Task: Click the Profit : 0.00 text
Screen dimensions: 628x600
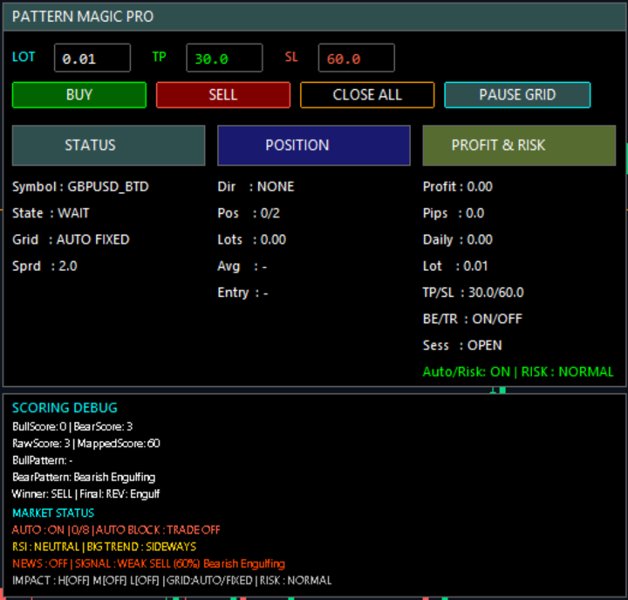Action: coord(458,187)
